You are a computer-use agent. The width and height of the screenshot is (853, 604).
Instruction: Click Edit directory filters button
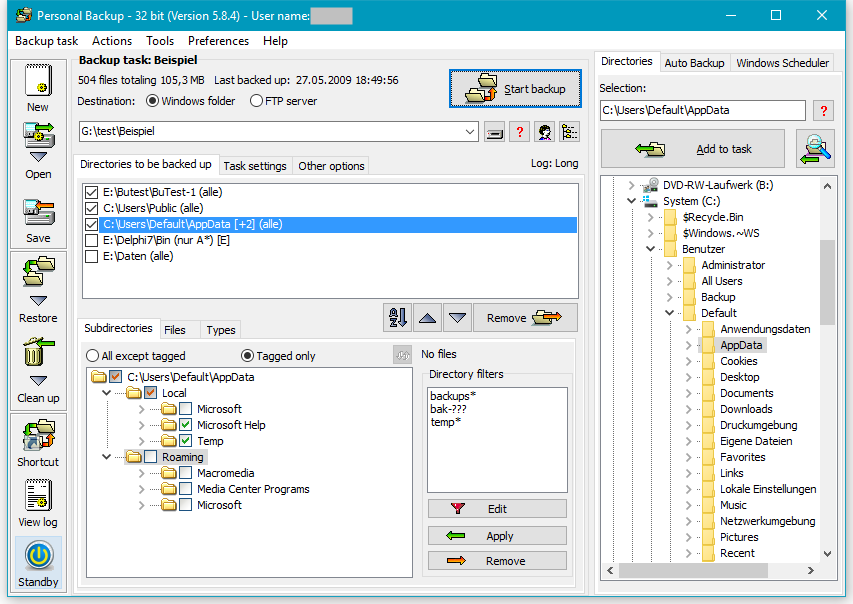(x=497, y=509)
